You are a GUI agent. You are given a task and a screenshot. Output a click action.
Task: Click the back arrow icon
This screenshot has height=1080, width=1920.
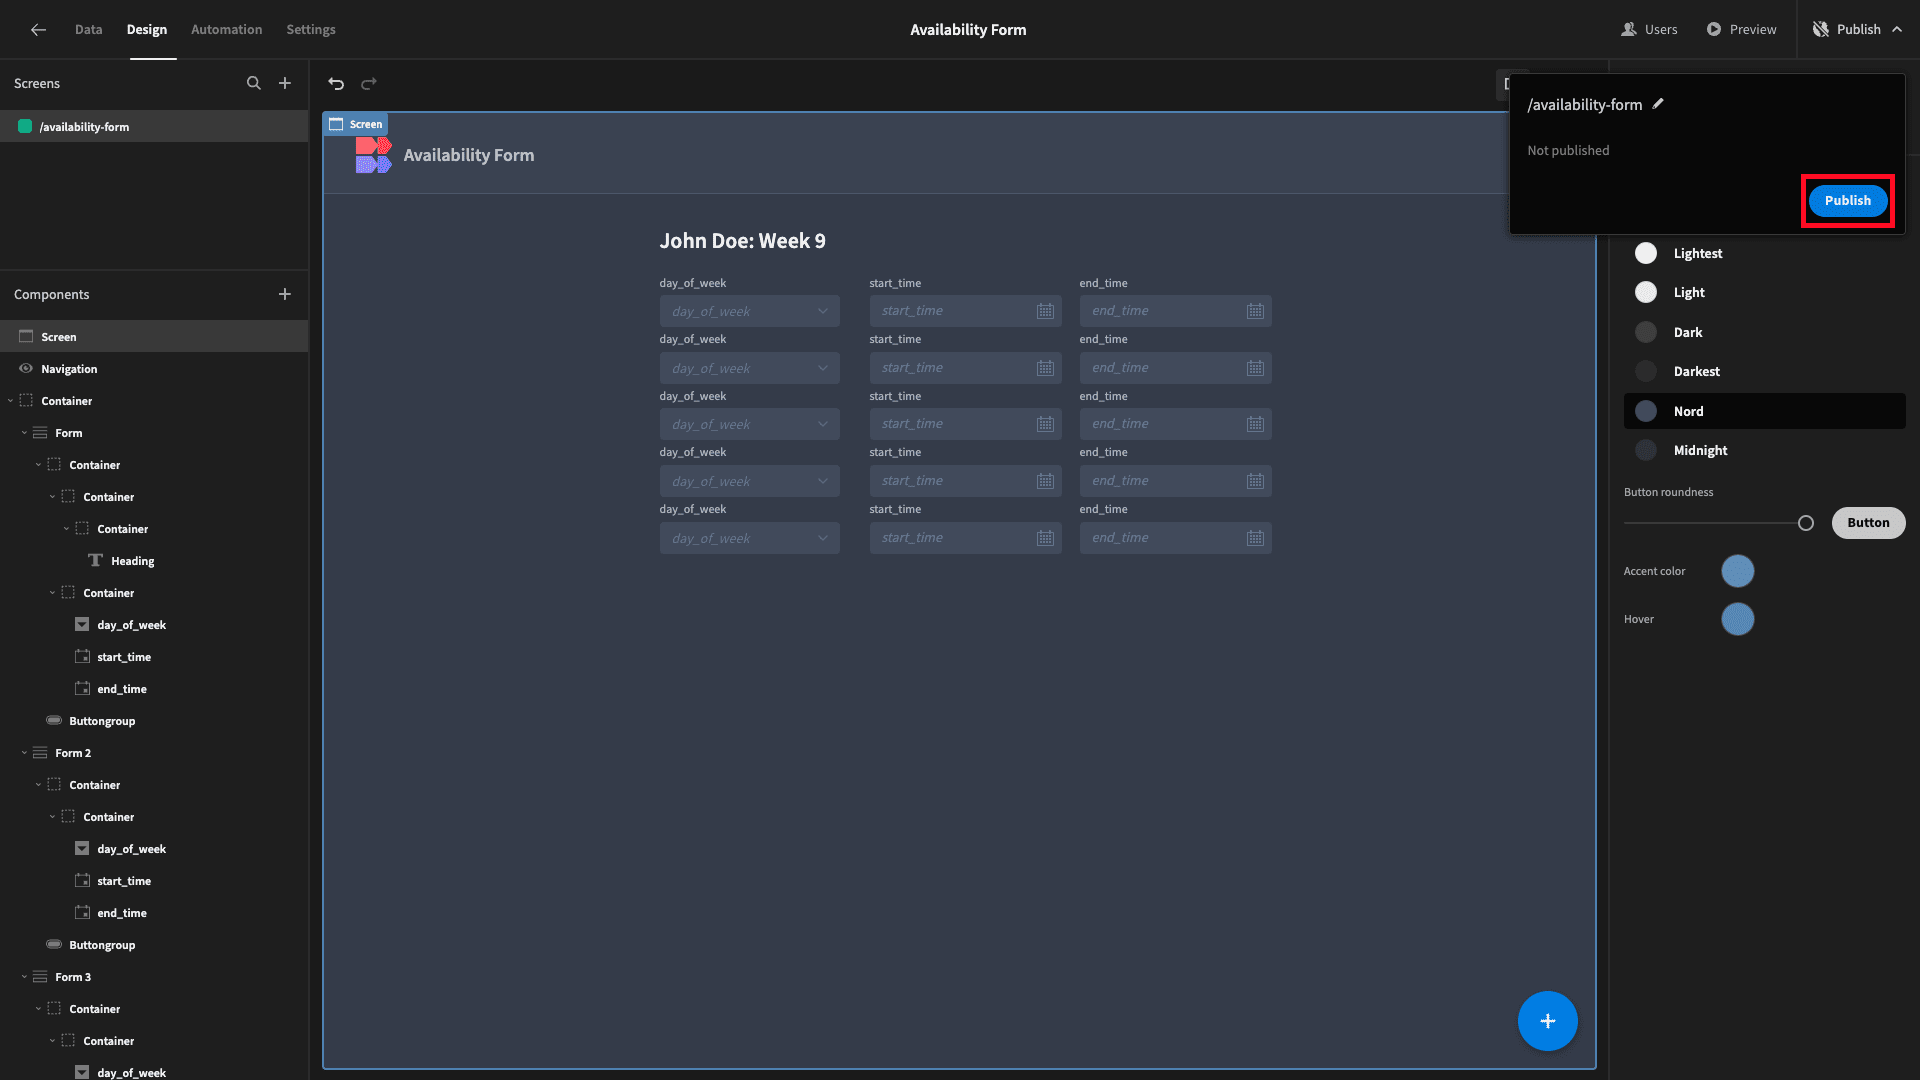[x=38, y=30]
